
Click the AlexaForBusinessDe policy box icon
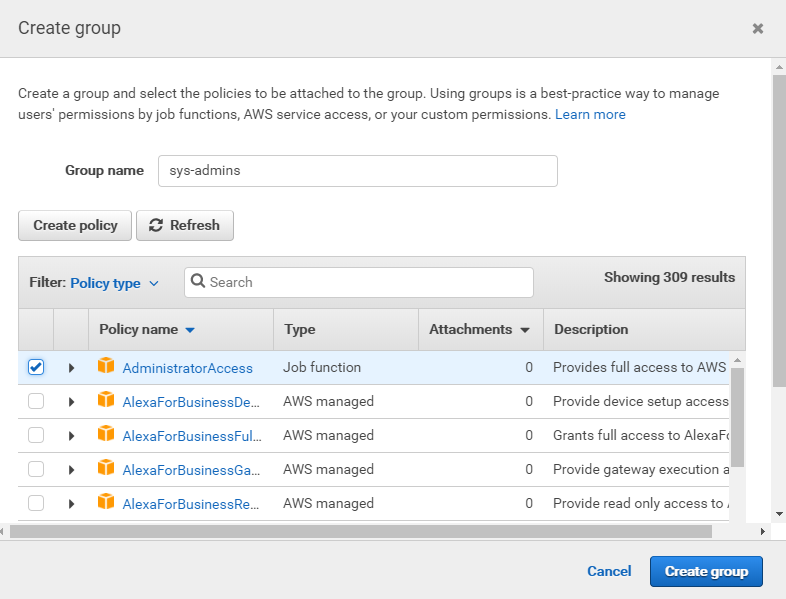pos(106,401)
